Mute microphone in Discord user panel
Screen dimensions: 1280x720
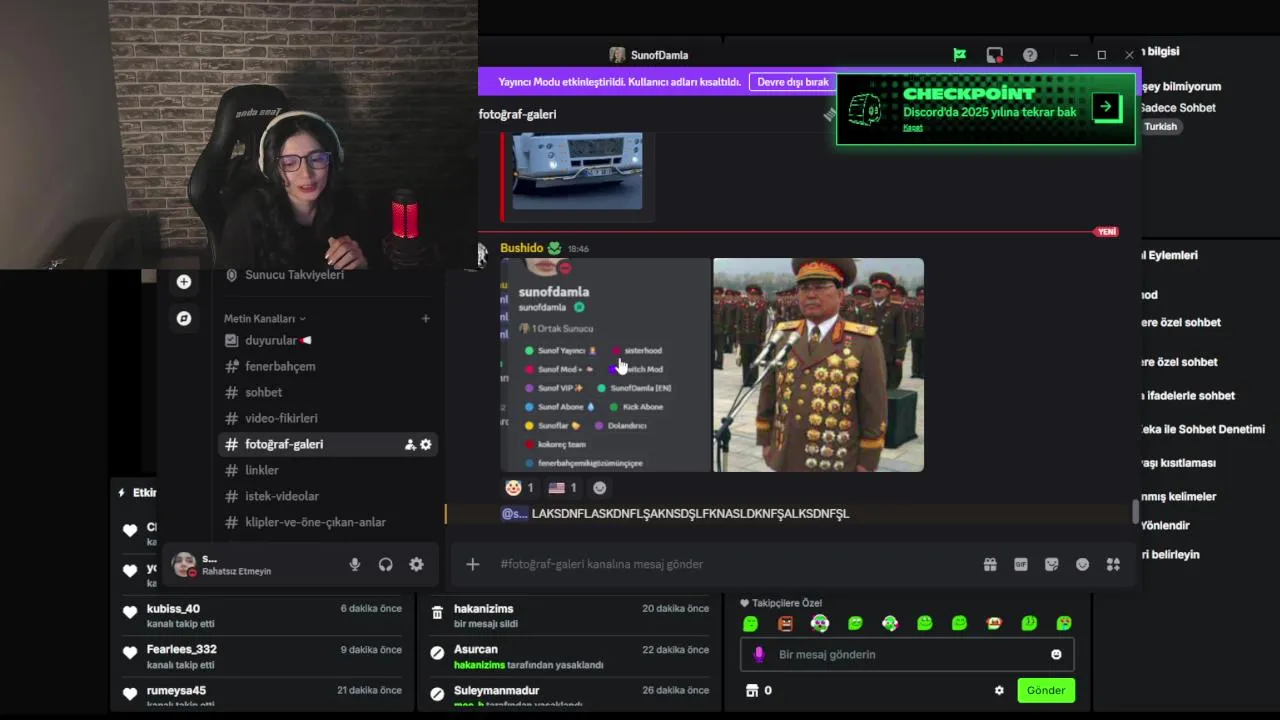(354, 564)
